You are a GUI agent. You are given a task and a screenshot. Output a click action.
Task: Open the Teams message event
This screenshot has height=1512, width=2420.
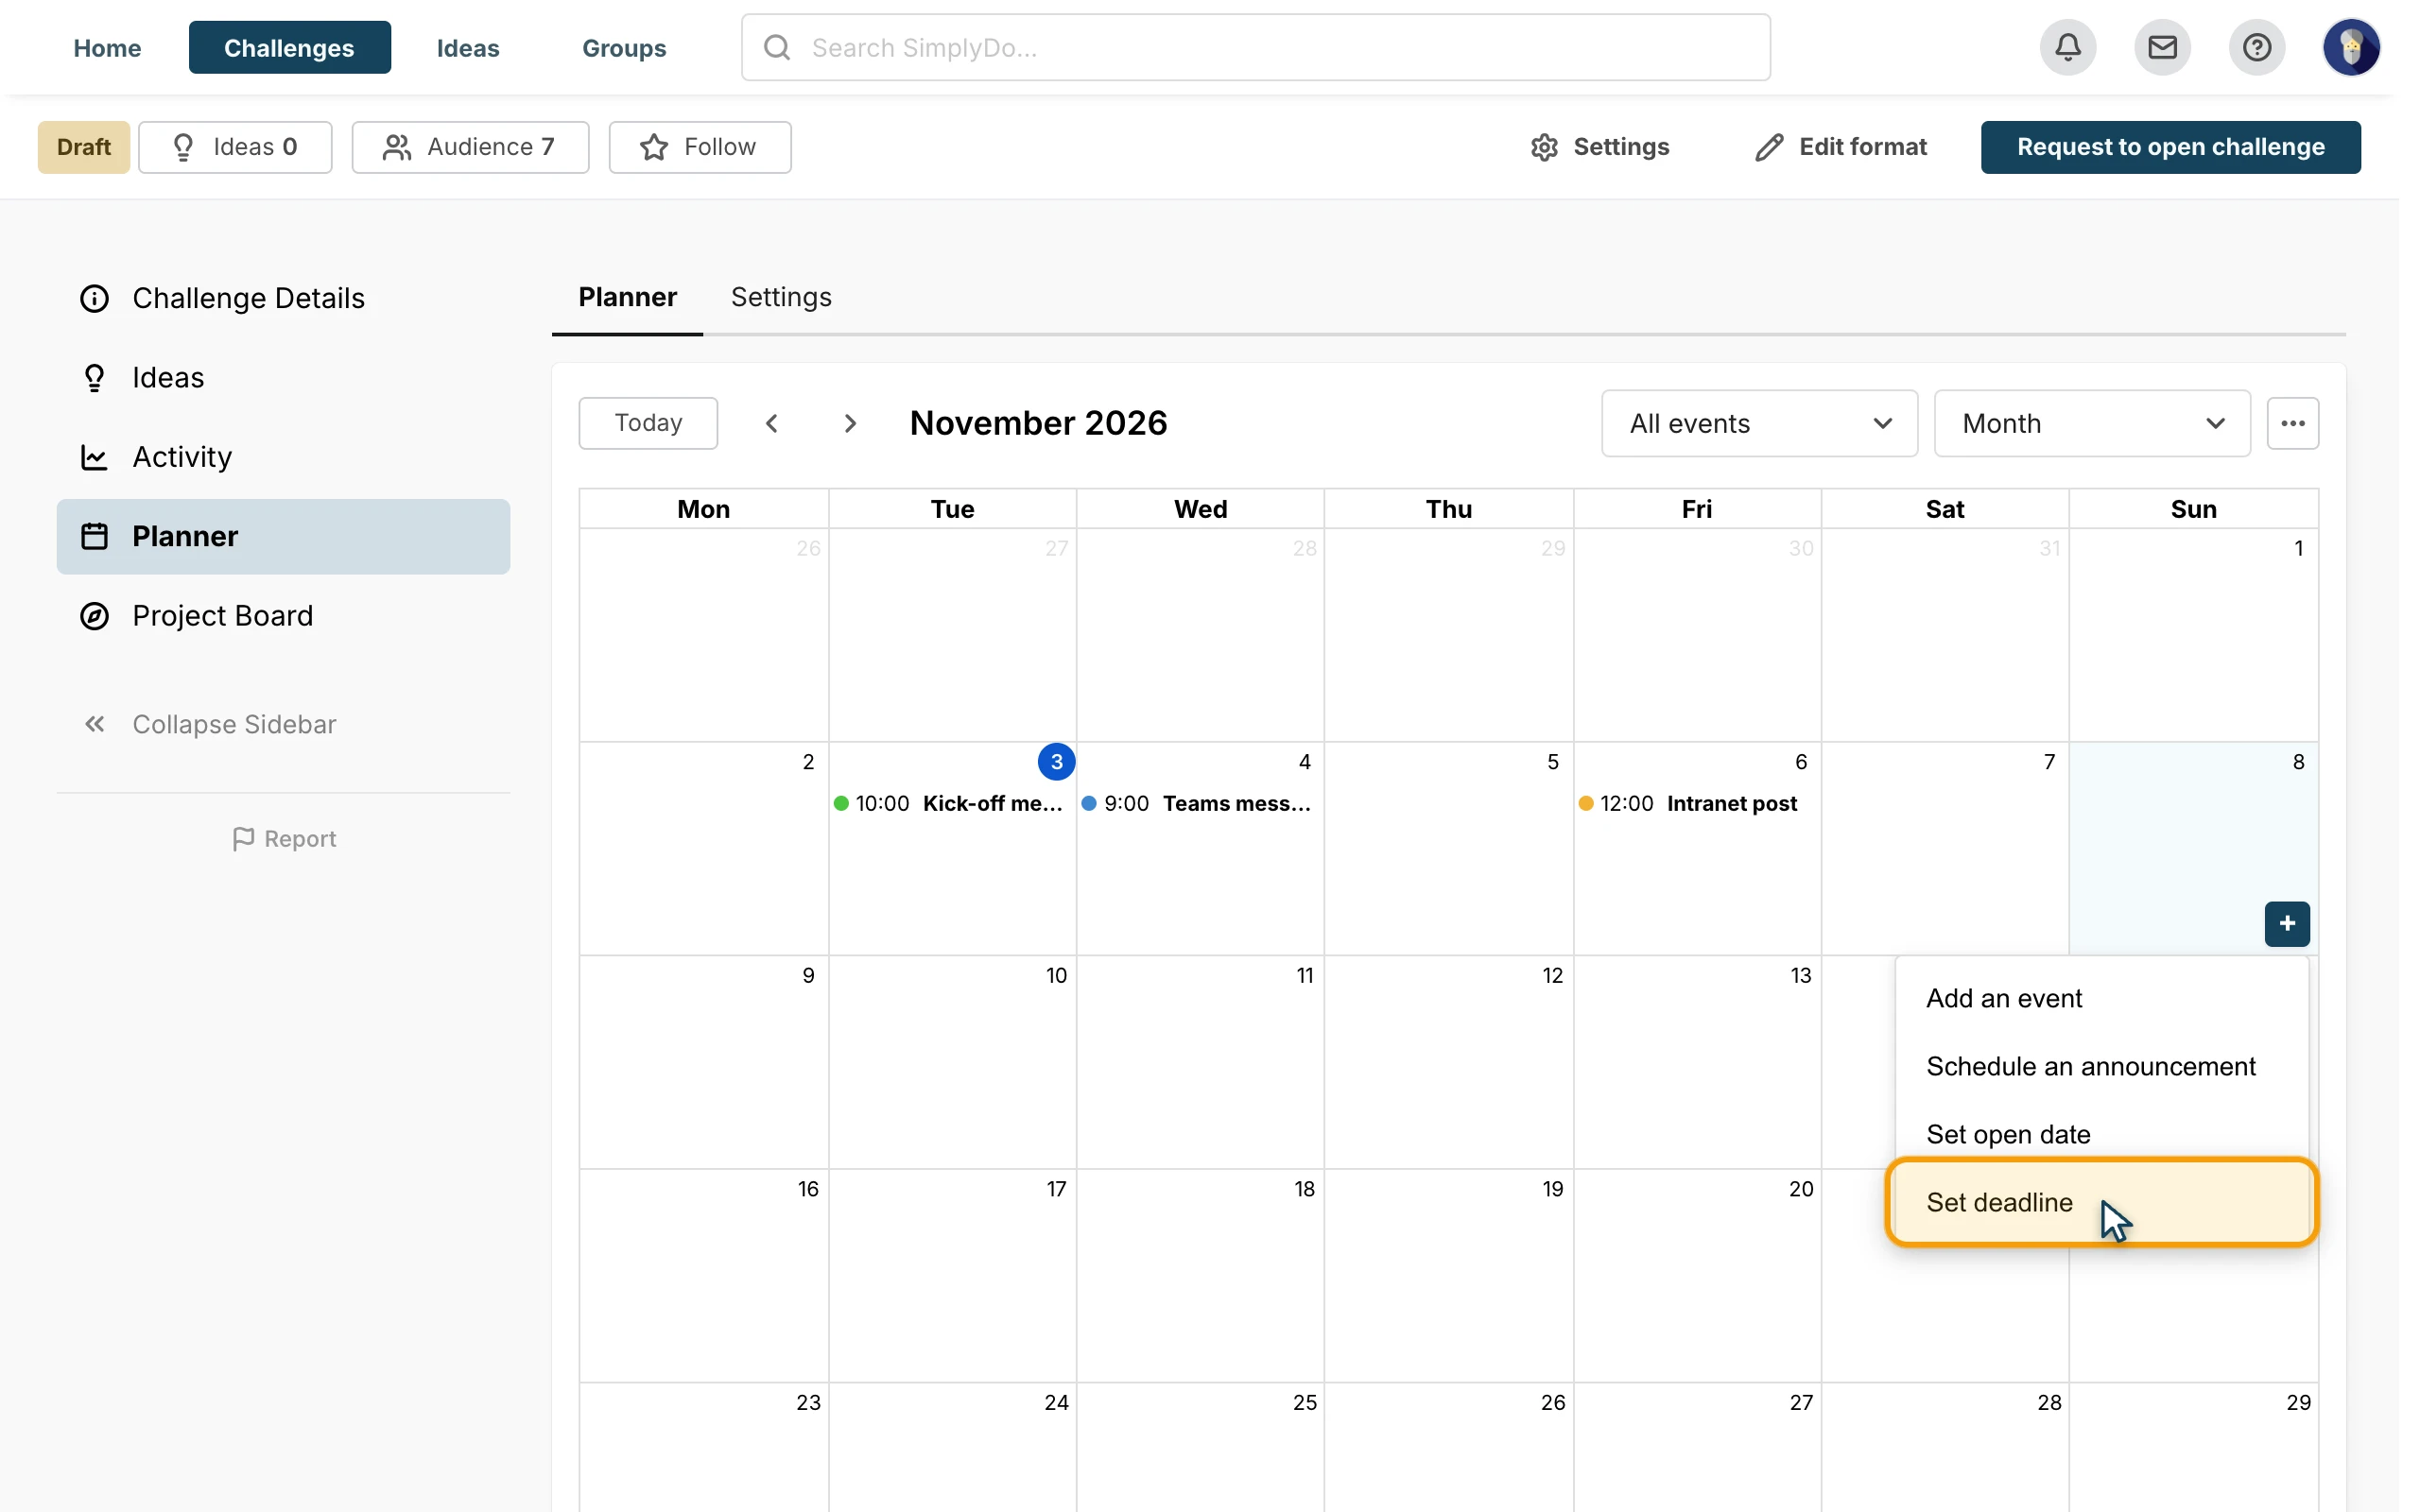pos(1199,803)
